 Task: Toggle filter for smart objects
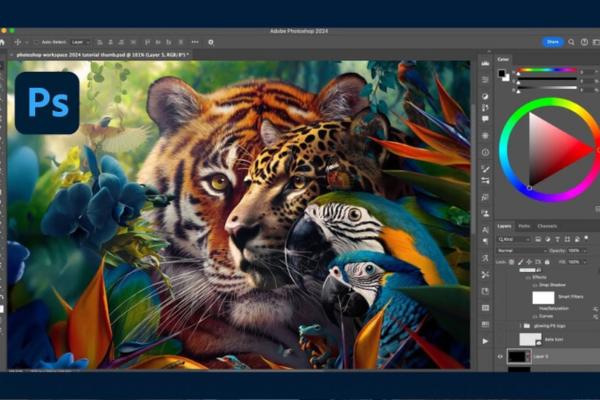click(x=577, y=239)
